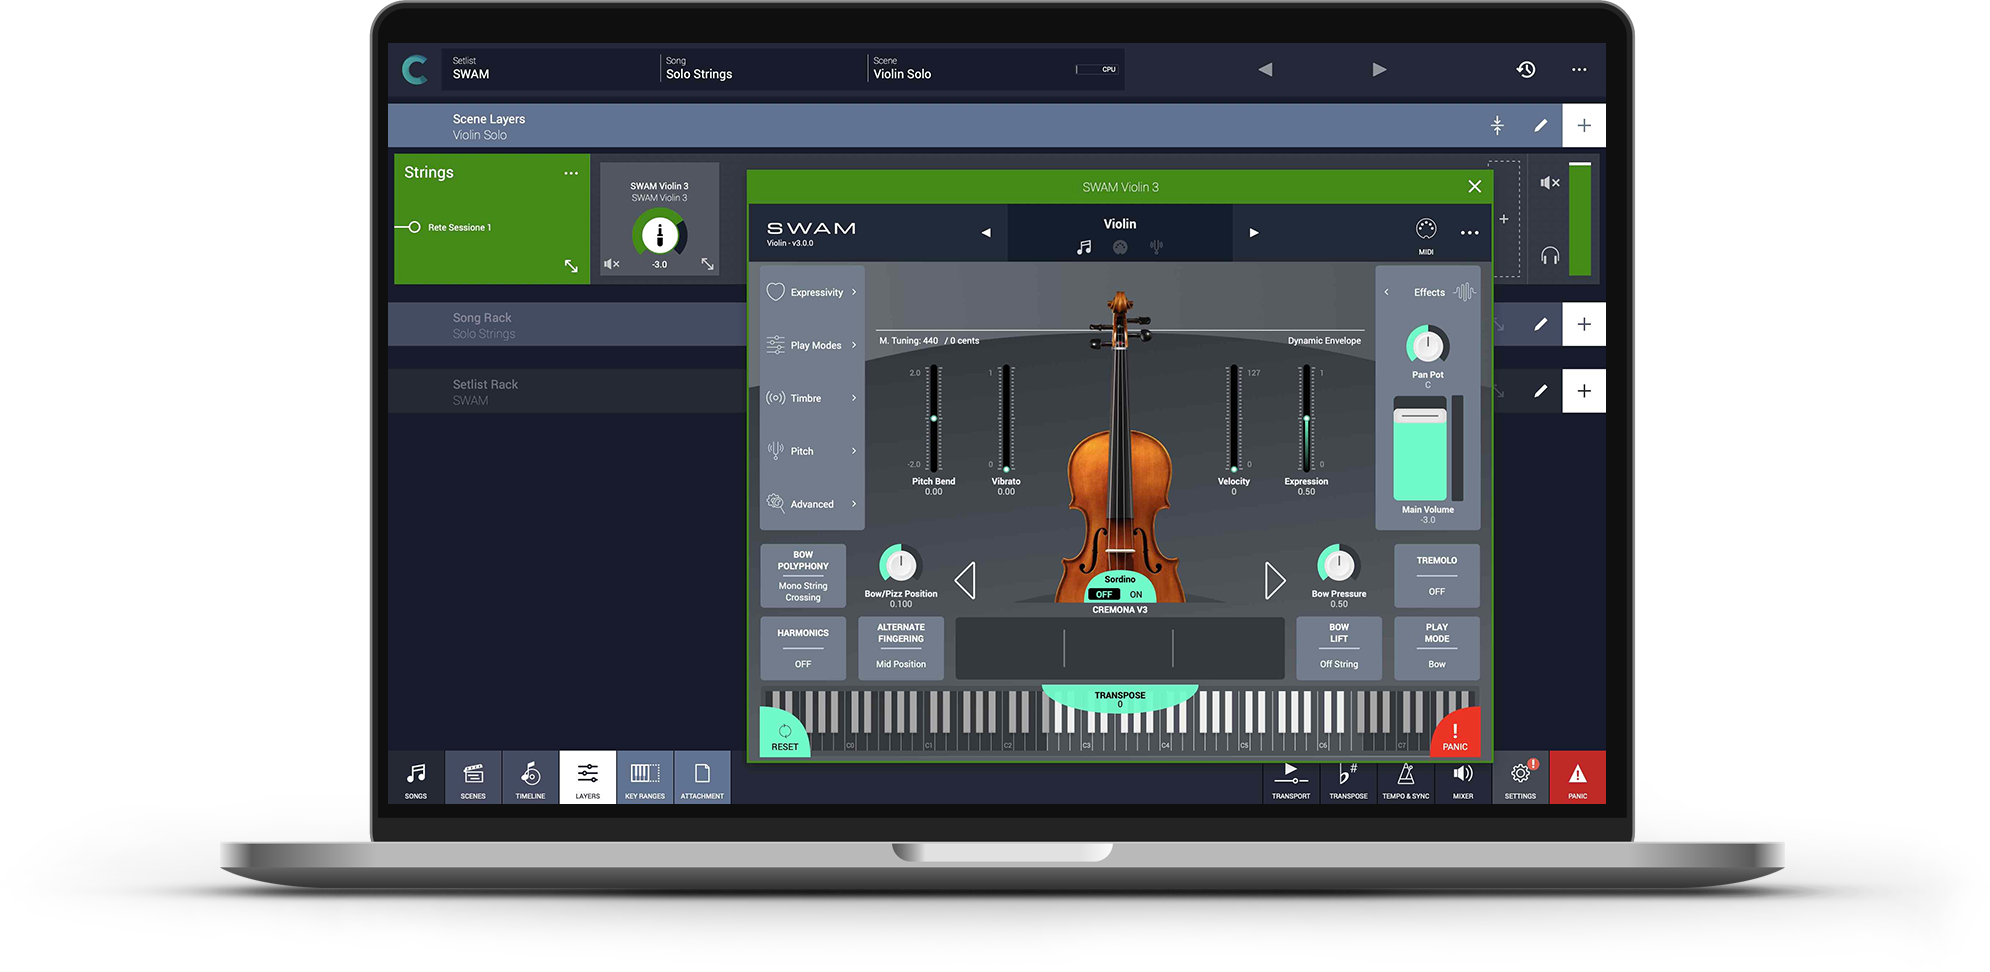Screen dimensions: 1990x972
Task: Adjust the Main Volume fader
Action: (1420, 449)
